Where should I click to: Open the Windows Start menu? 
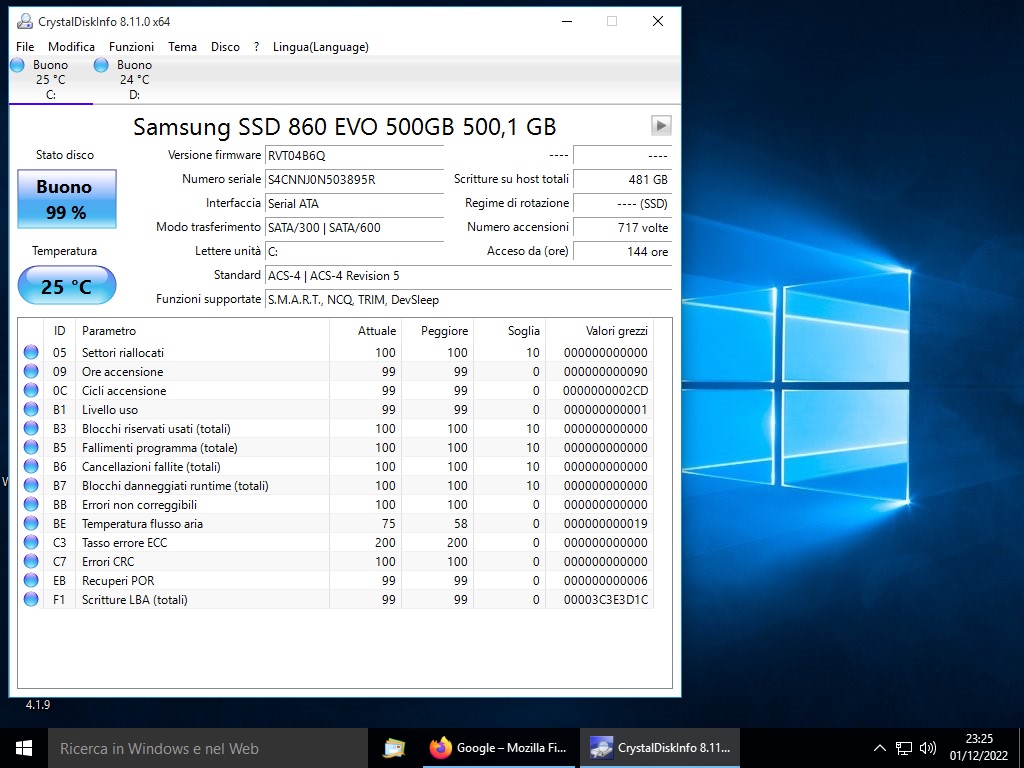24,748
